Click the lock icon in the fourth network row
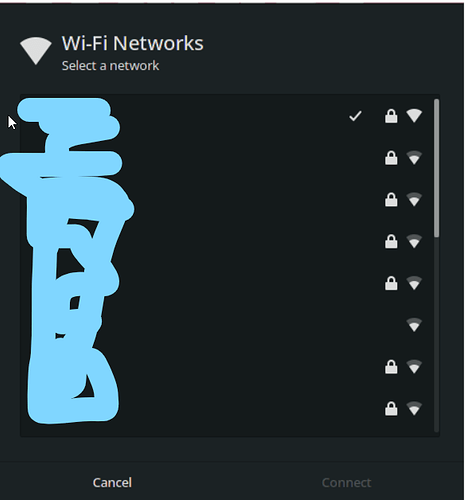Viewport: 465px width, 500px height. [391, 241]
